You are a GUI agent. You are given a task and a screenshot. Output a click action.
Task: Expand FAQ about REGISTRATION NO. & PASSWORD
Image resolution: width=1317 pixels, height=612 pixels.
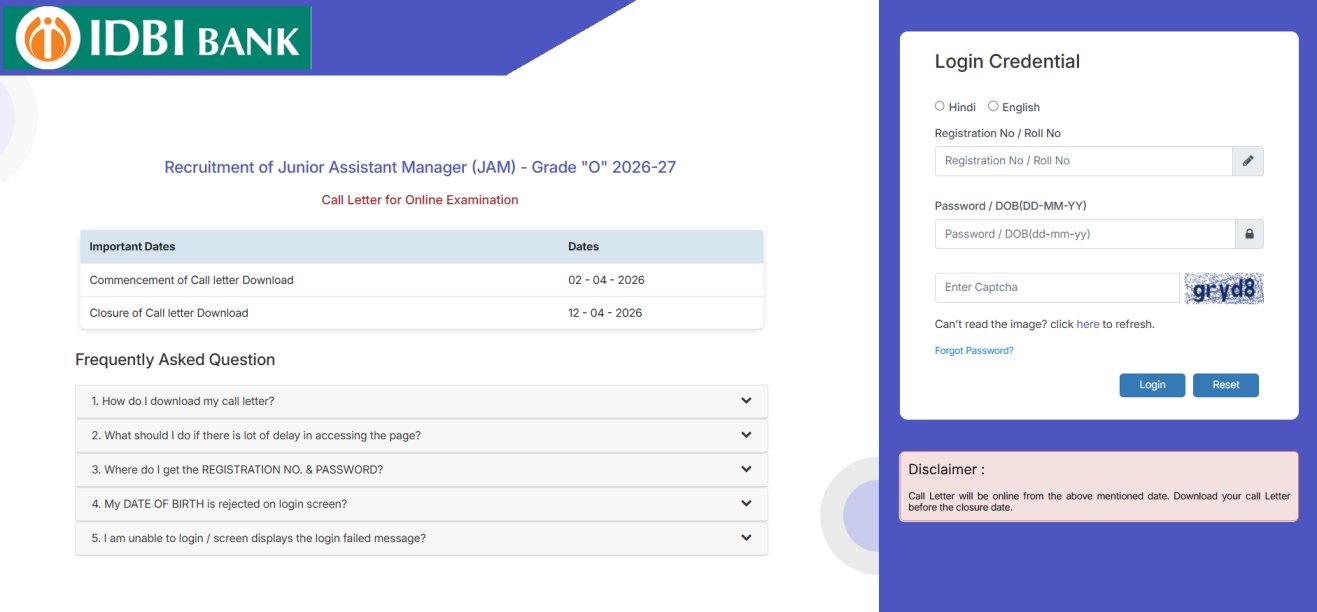click(420, 469)
